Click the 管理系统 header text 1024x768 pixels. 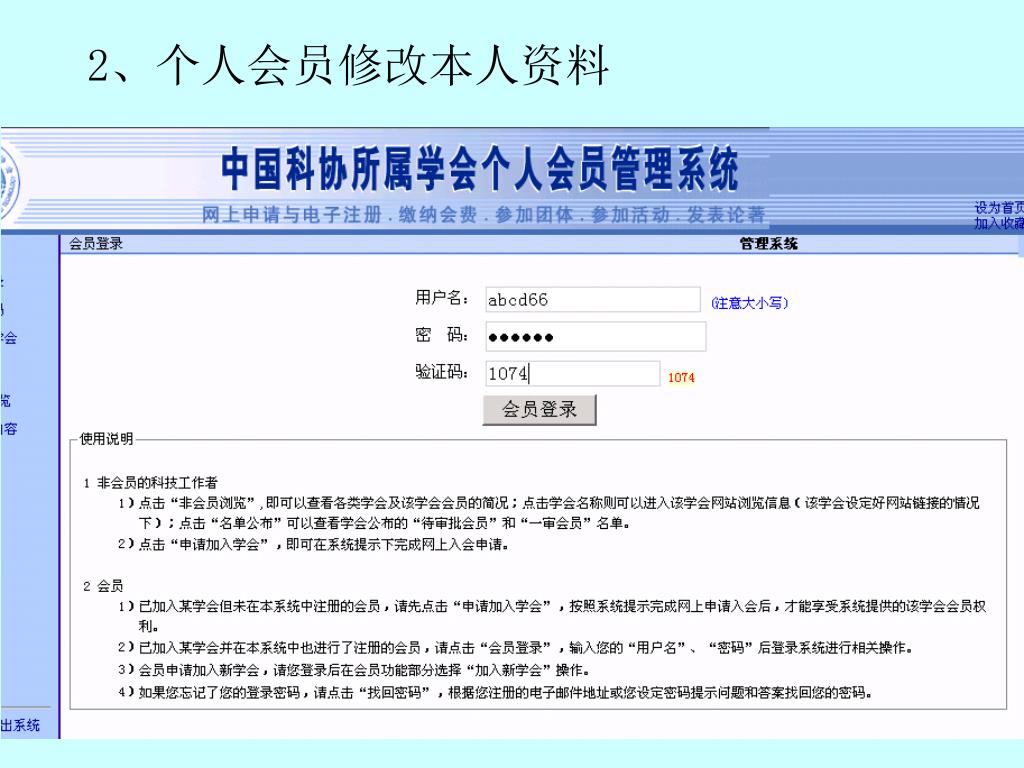tap(769, 244)
